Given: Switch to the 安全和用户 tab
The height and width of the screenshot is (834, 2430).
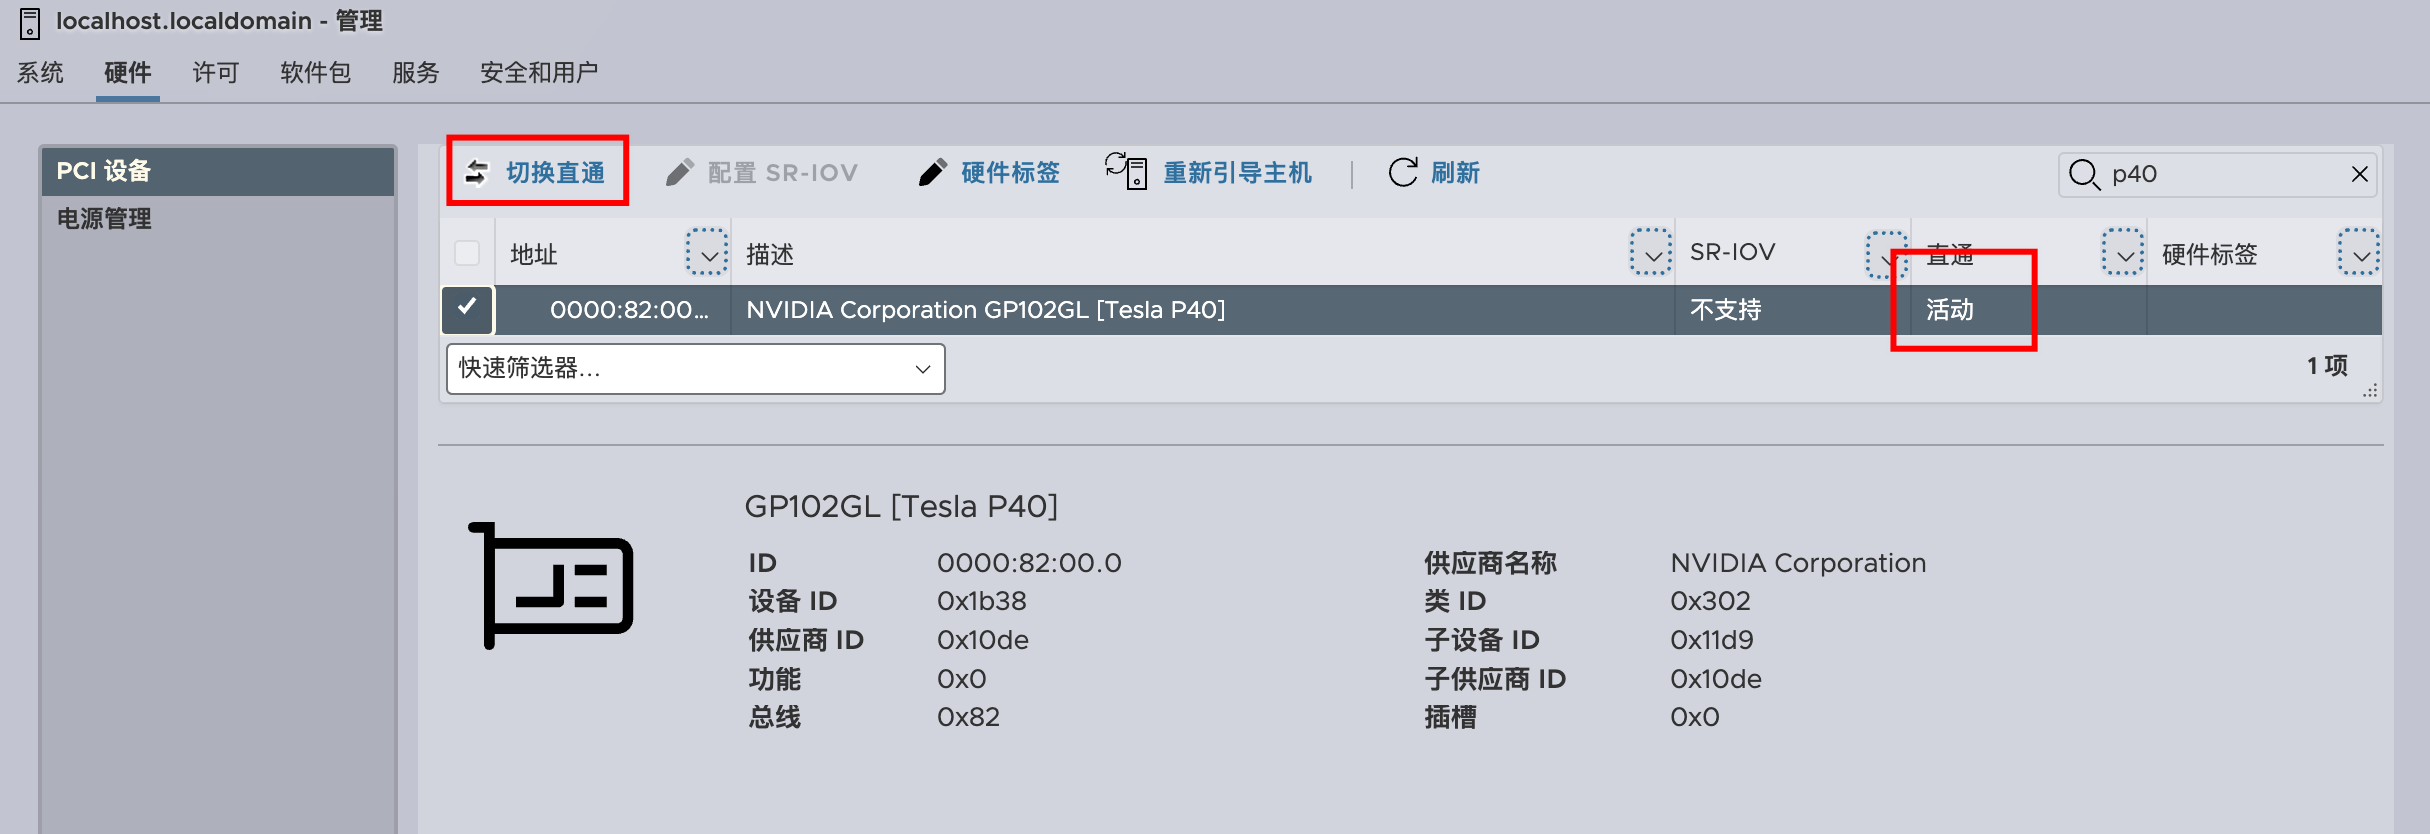Looking at the screenshot, I should pos(539,73).
